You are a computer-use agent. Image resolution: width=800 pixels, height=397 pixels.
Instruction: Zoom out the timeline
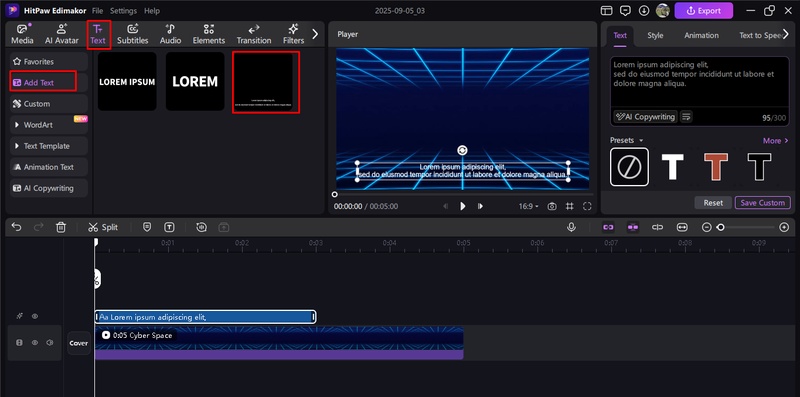tap(706, 227)
